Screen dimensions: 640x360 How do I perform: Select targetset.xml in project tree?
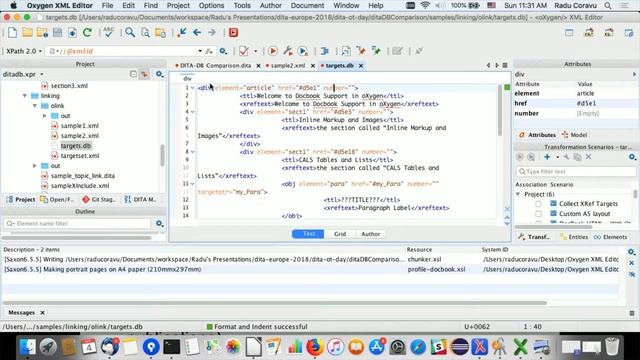coord(80,156)
